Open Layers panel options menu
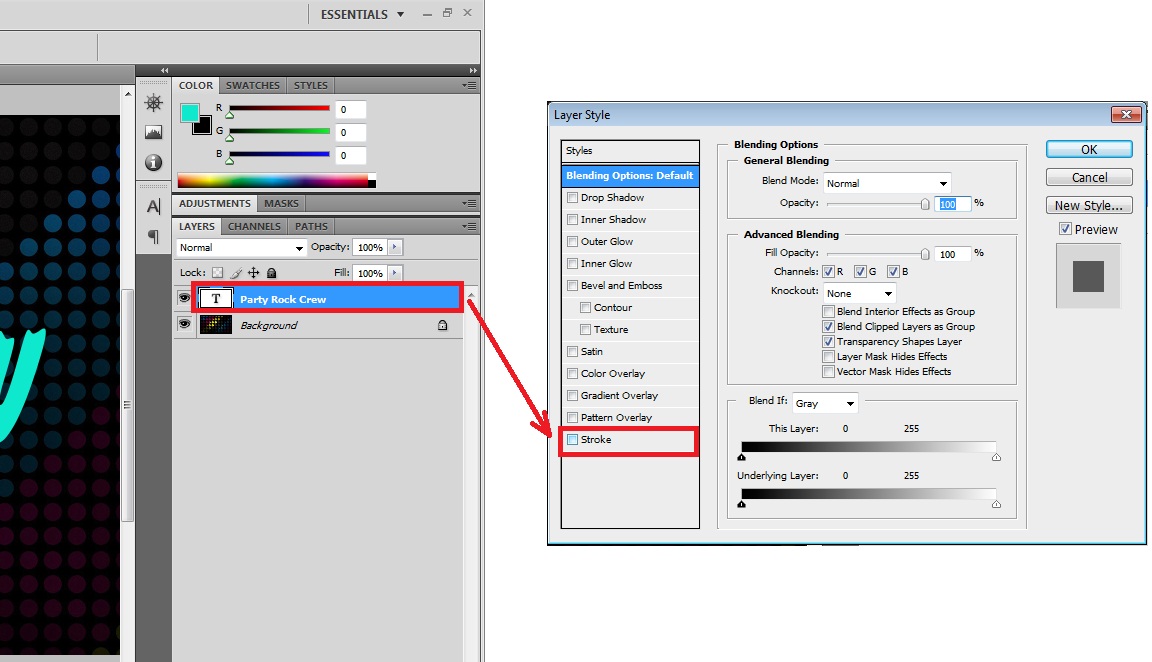 point(469,226)
